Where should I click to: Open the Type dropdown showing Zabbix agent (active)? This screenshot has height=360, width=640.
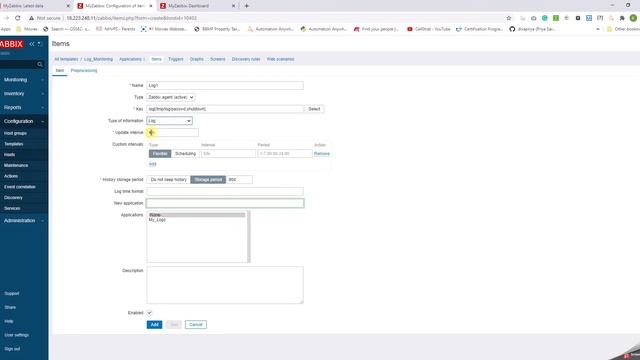pos(171,97)
